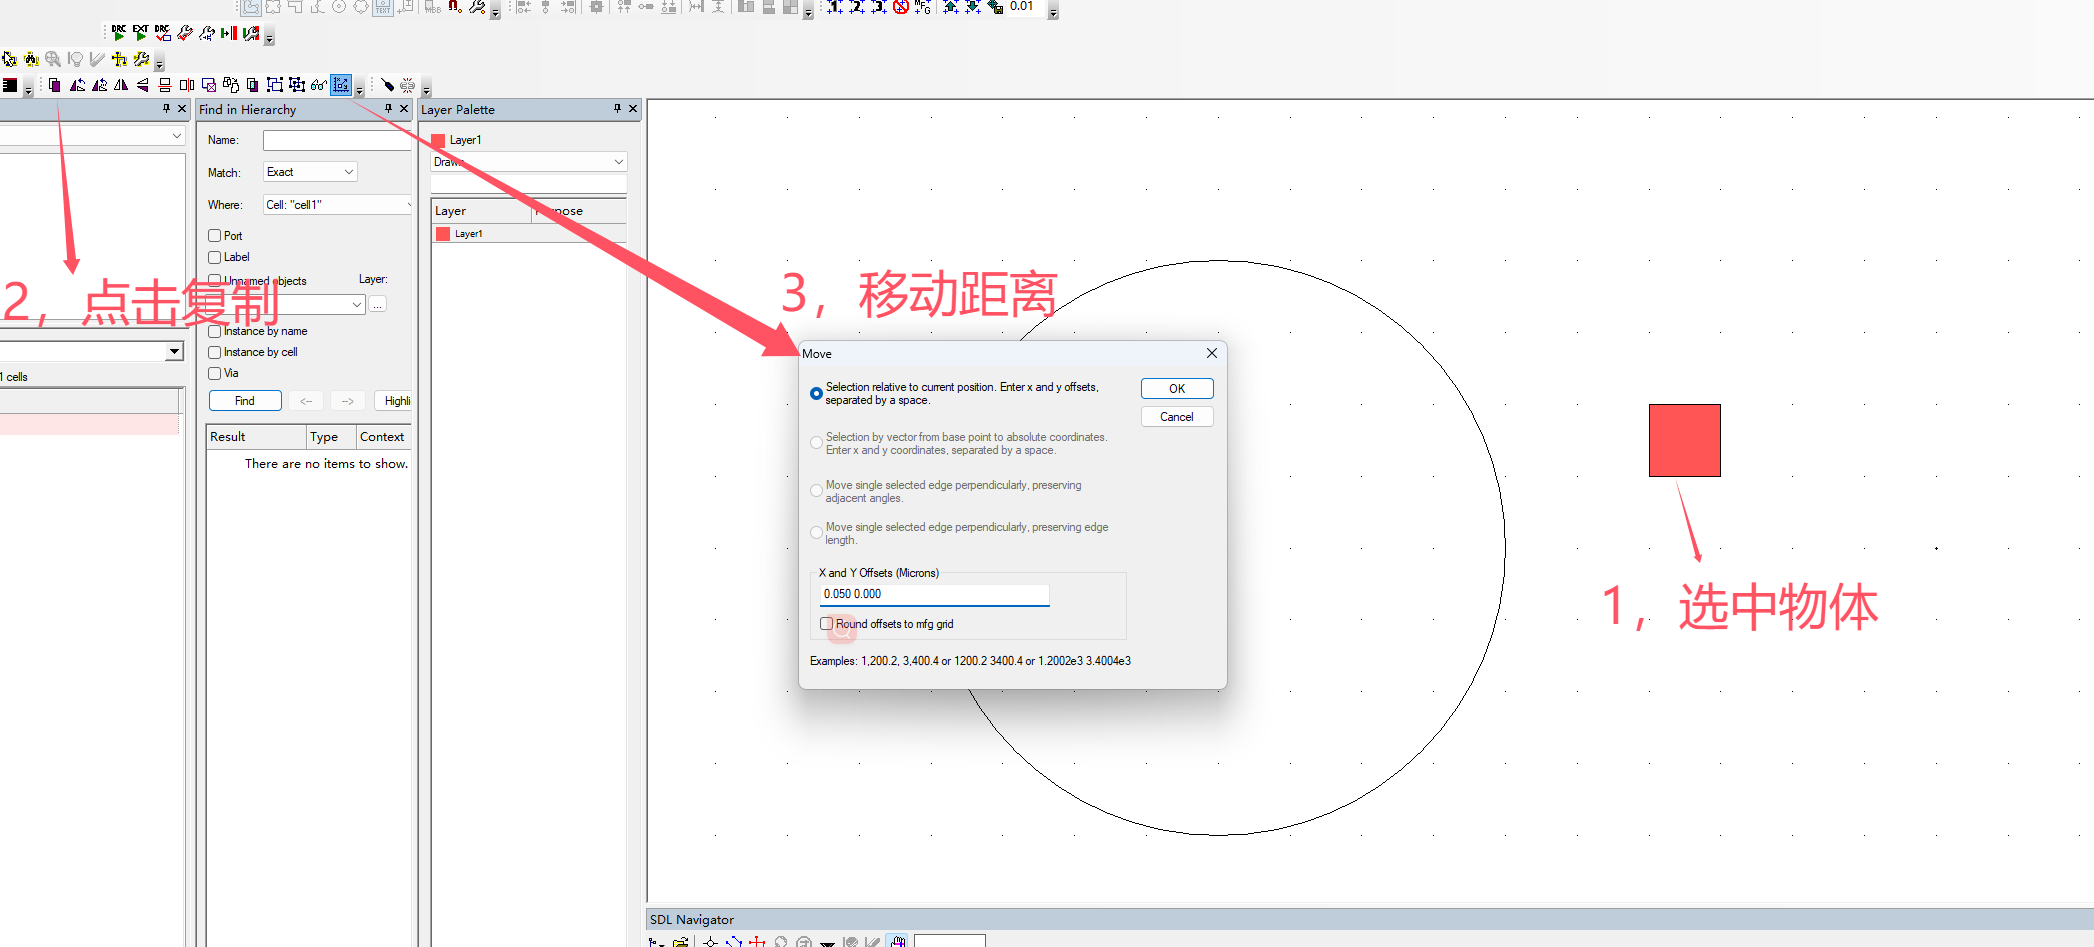This screenshot has height=947, width=2094.
Task: Click the open-folder icon in SDL Navigator
Action: pos(681,941)
